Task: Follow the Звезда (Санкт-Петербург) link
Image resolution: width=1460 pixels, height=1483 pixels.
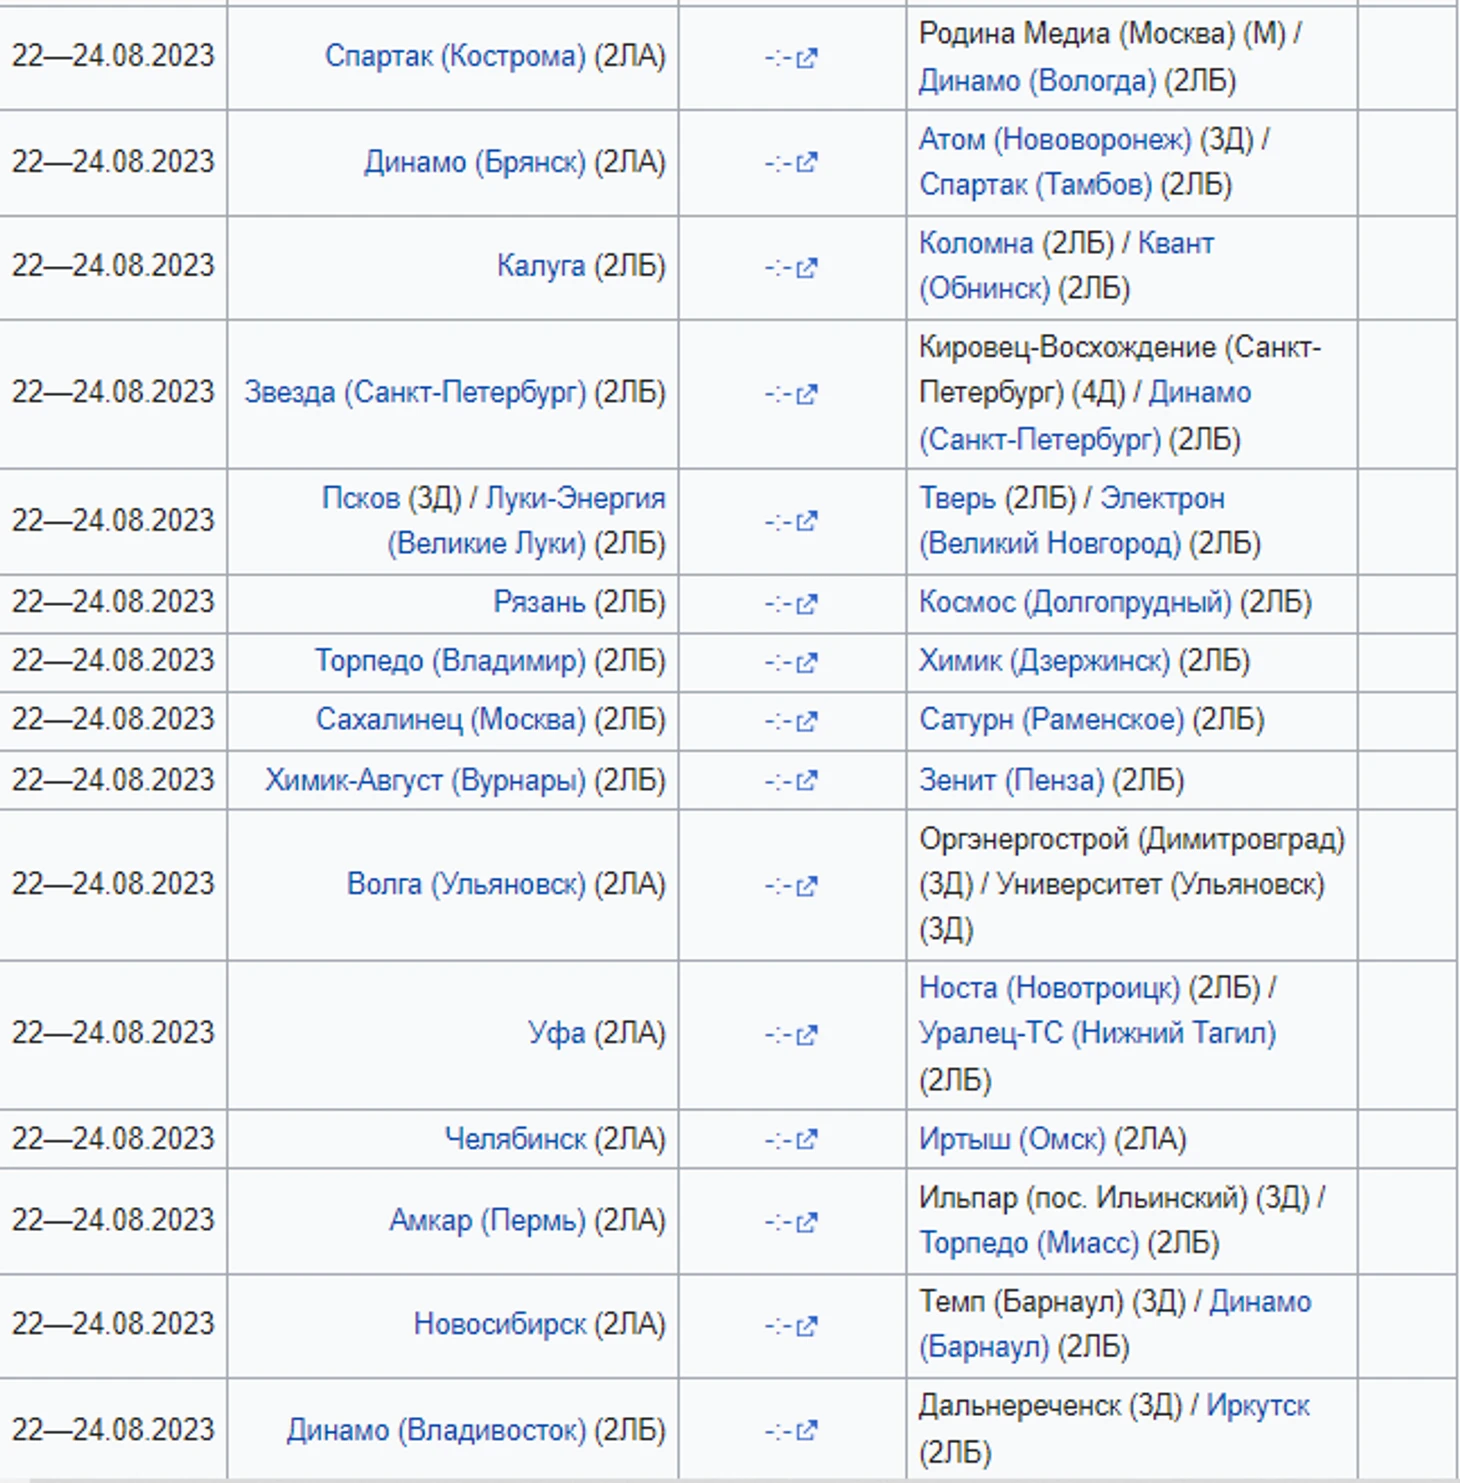Action: pyautogui.click(x=414, y=392)
